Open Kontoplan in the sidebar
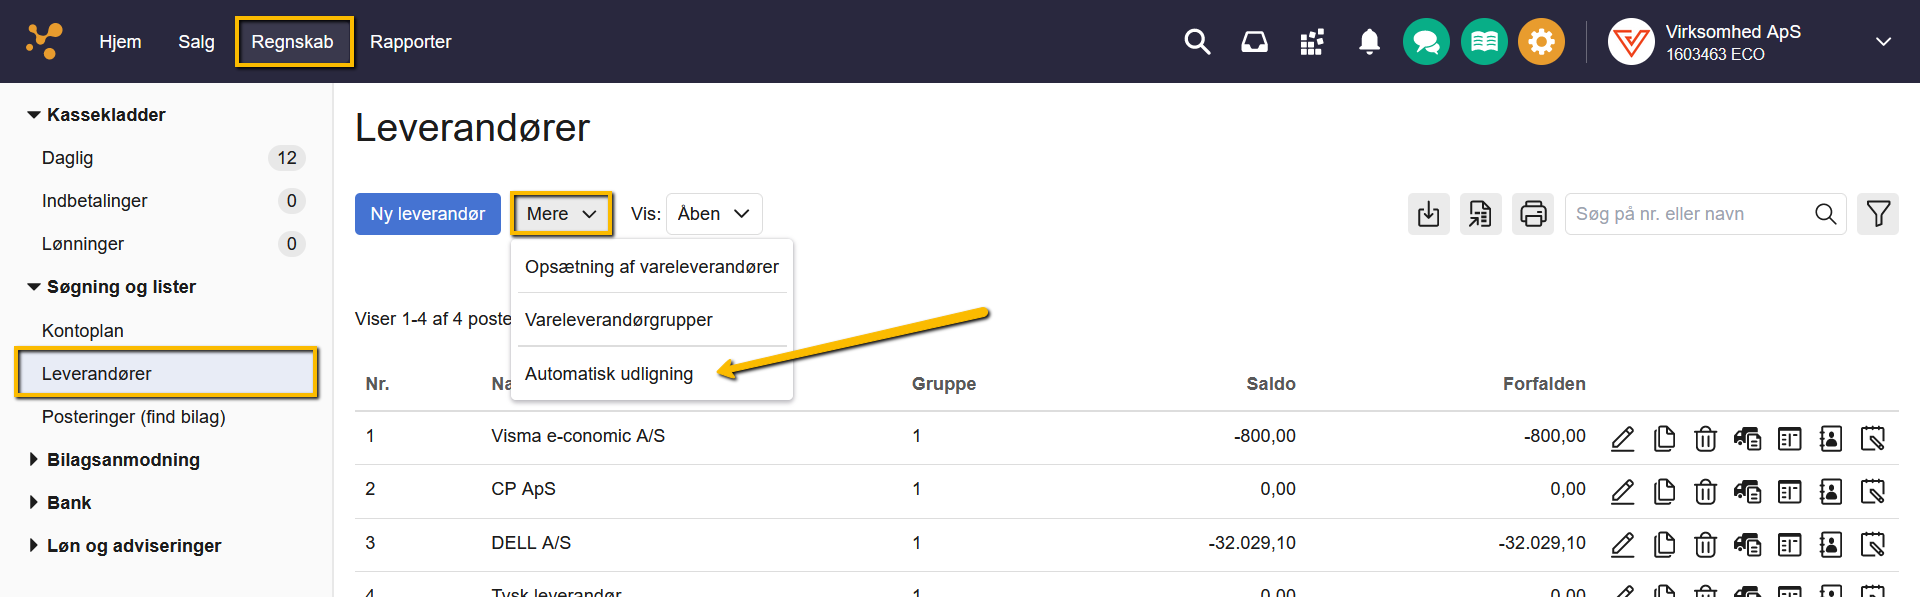The height and width of the screenshot is (597, 1920). click(x=83, y=331)
